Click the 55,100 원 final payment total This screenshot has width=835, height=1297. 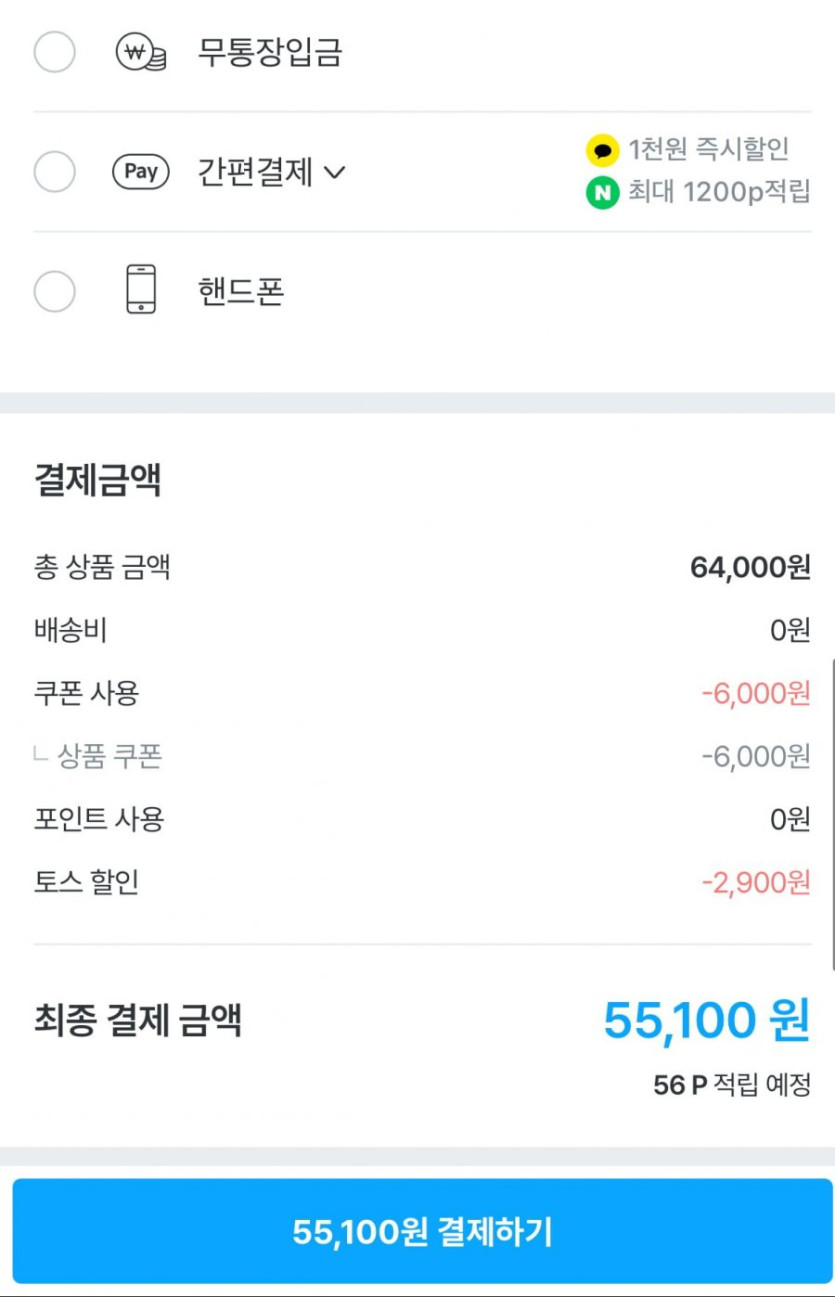(706, 1021)
